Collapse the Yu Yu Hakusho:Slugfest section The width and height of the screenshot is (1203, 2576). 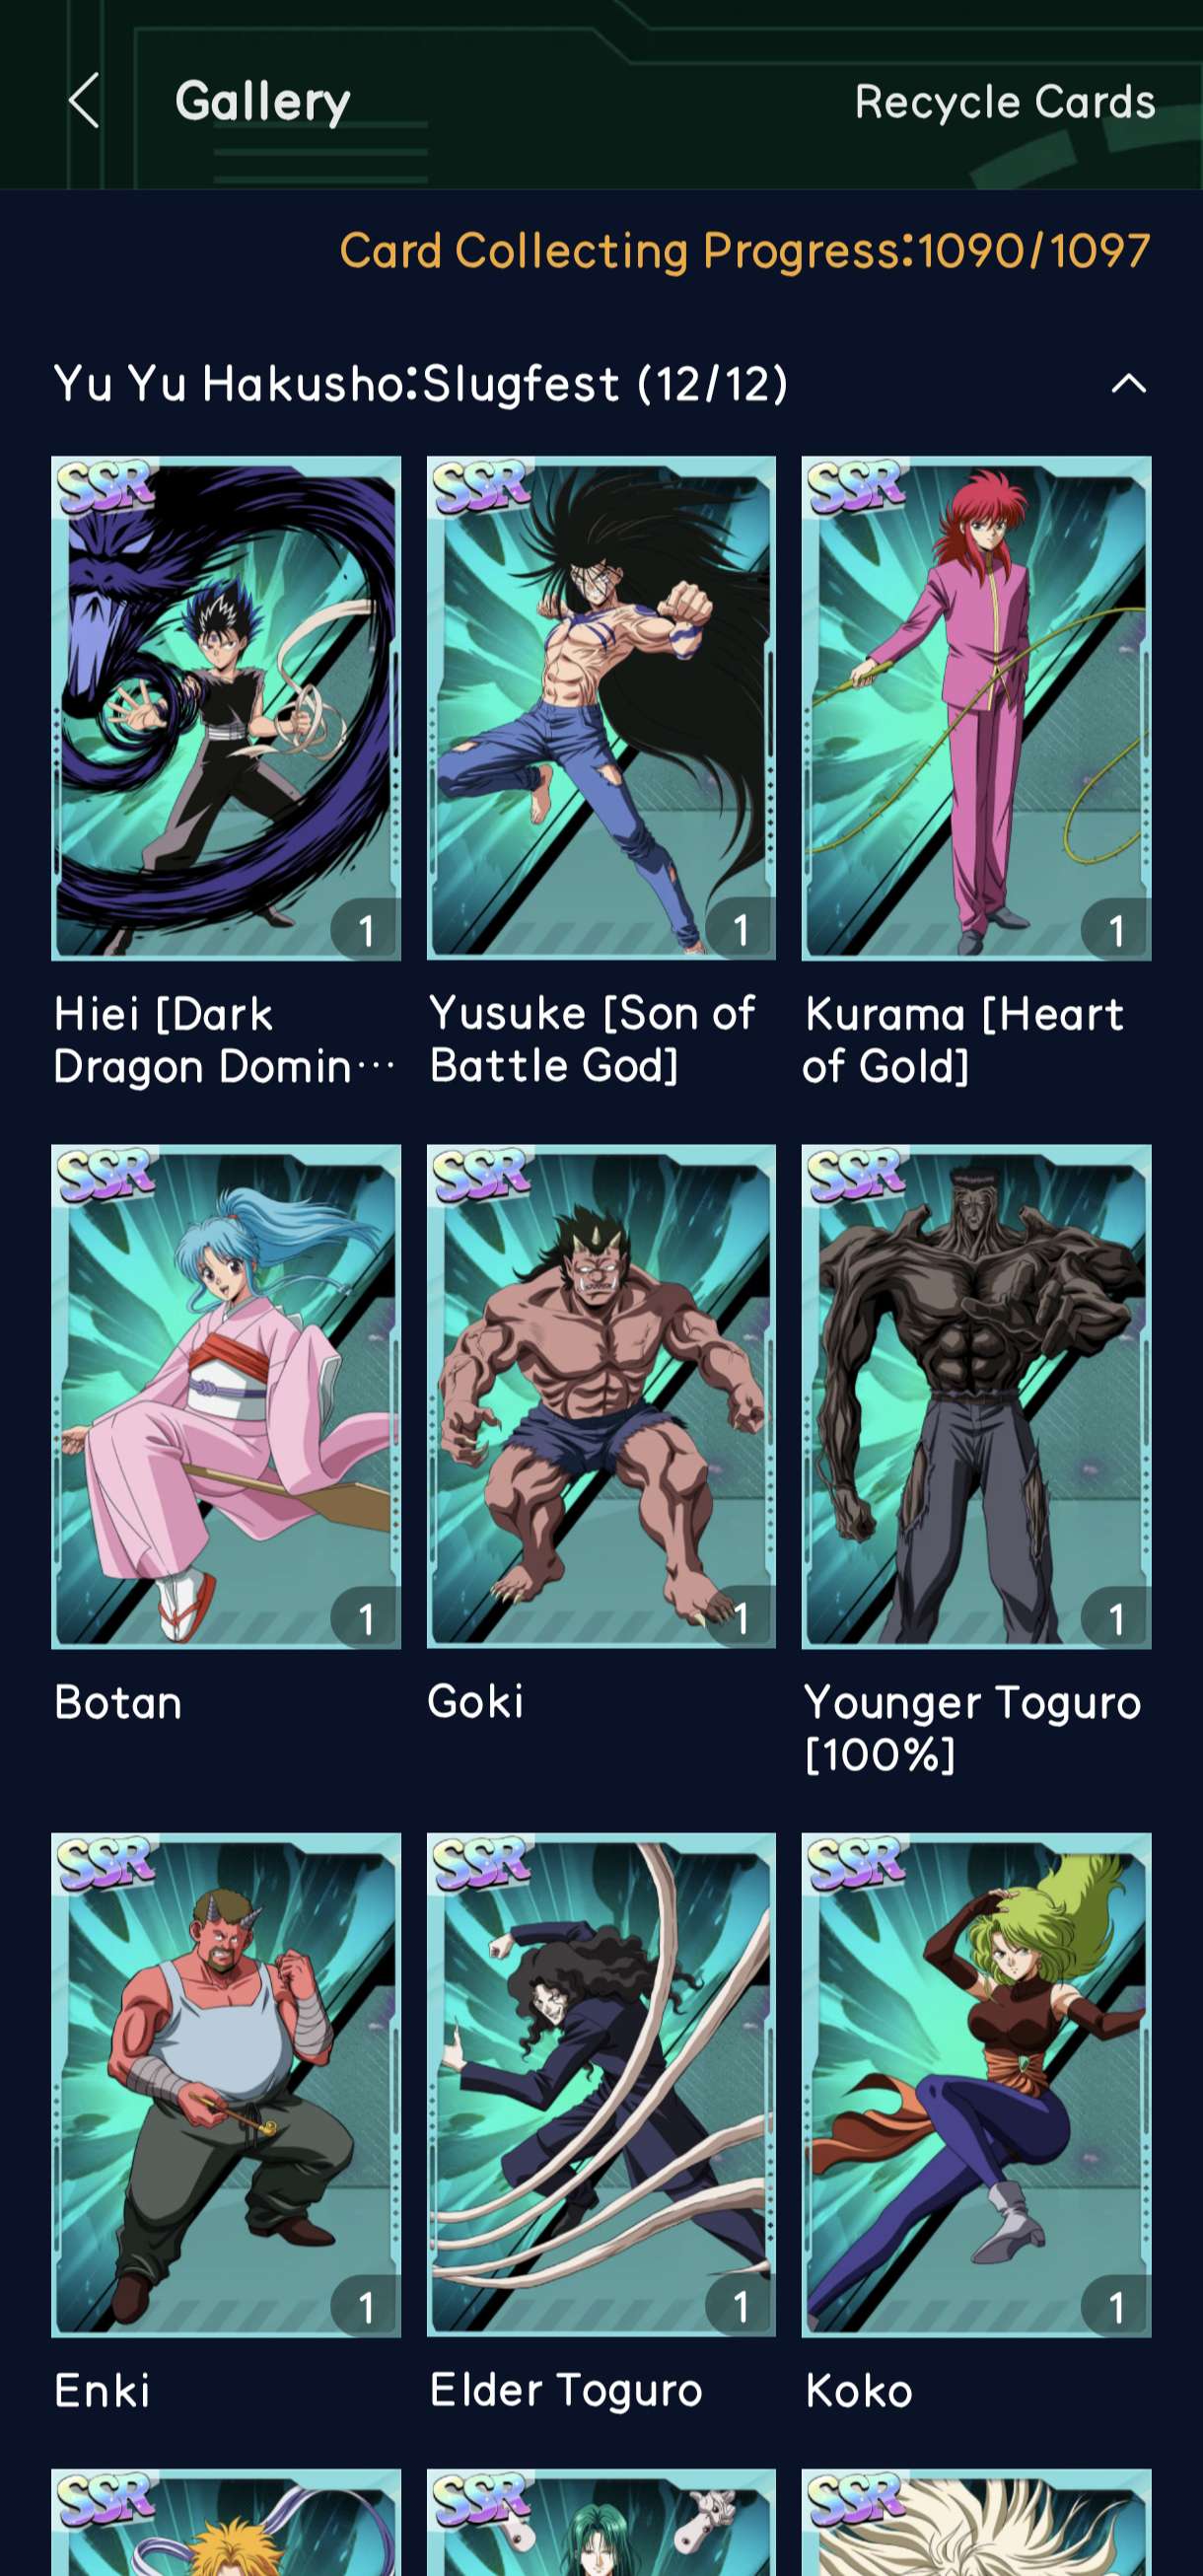(1128, 383)
